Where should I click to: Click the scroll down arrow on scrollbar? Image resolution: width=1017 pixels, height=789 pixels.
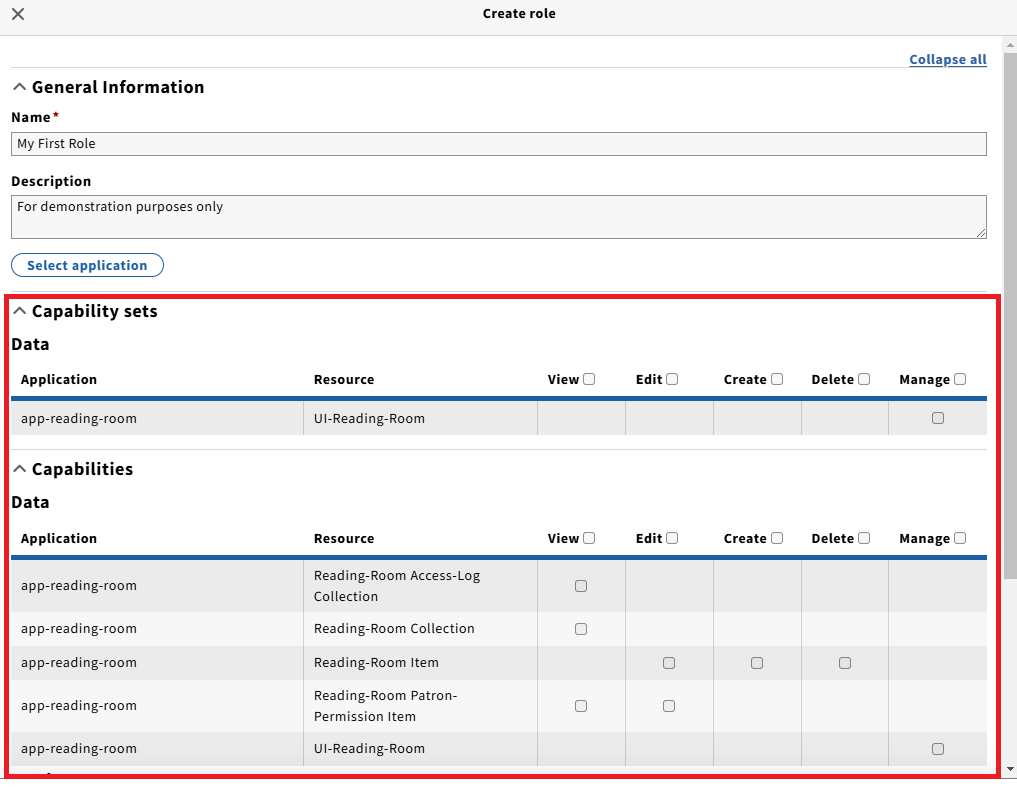1010,769
